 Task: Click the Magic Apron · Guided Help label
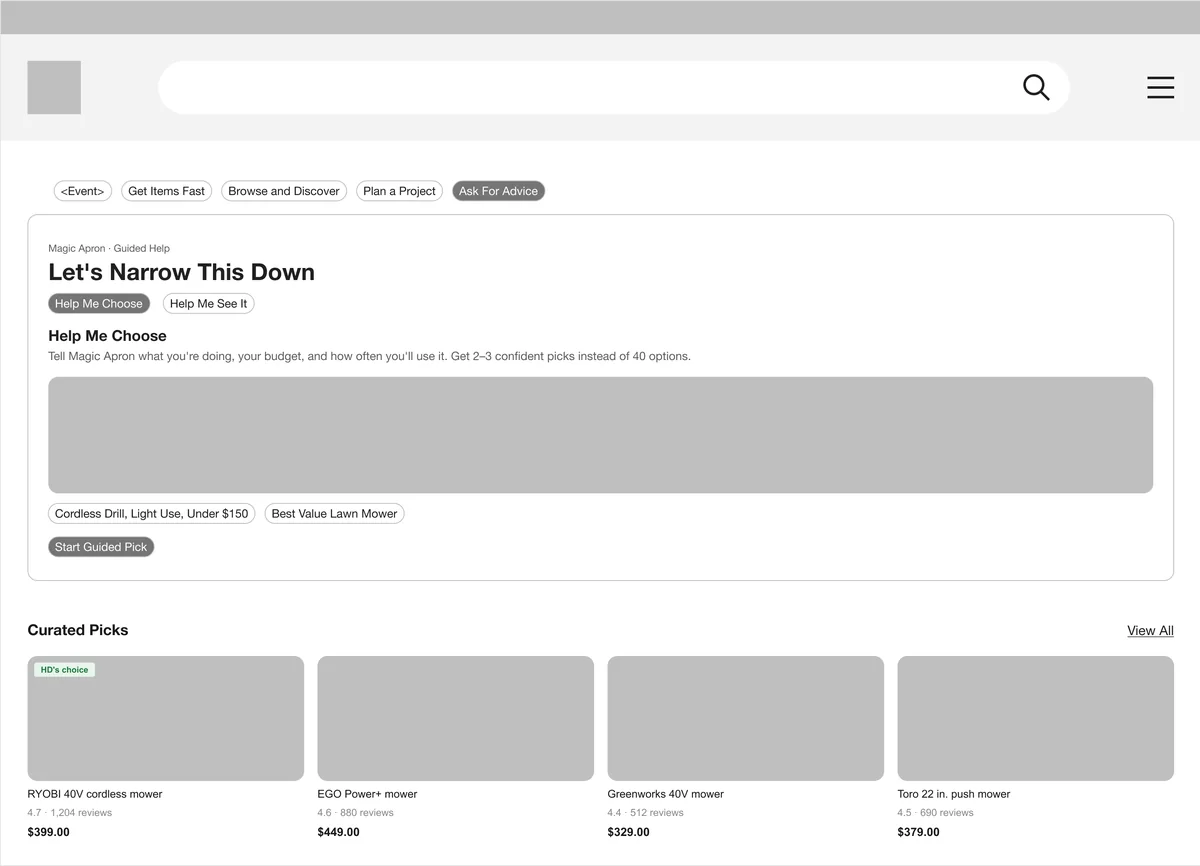click(109, 248)
